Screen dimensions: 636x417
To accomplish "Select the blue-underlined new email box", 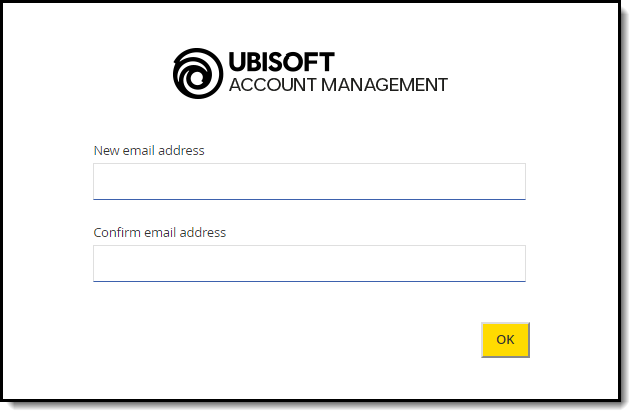I will (x=309, y=181).
